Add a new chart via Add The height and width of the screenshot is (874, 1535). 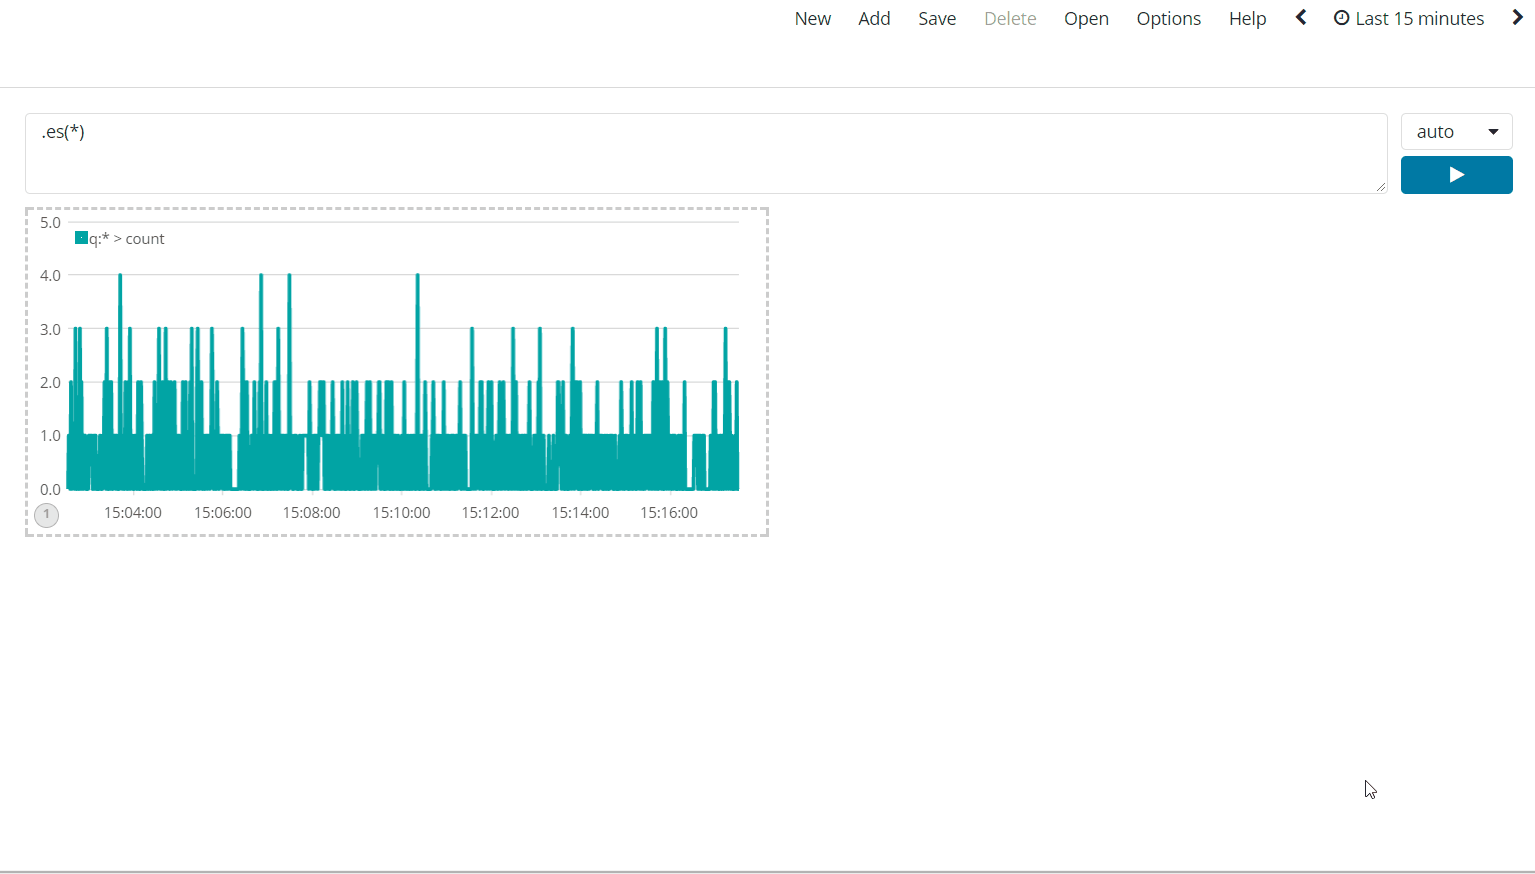coord(873,19)
